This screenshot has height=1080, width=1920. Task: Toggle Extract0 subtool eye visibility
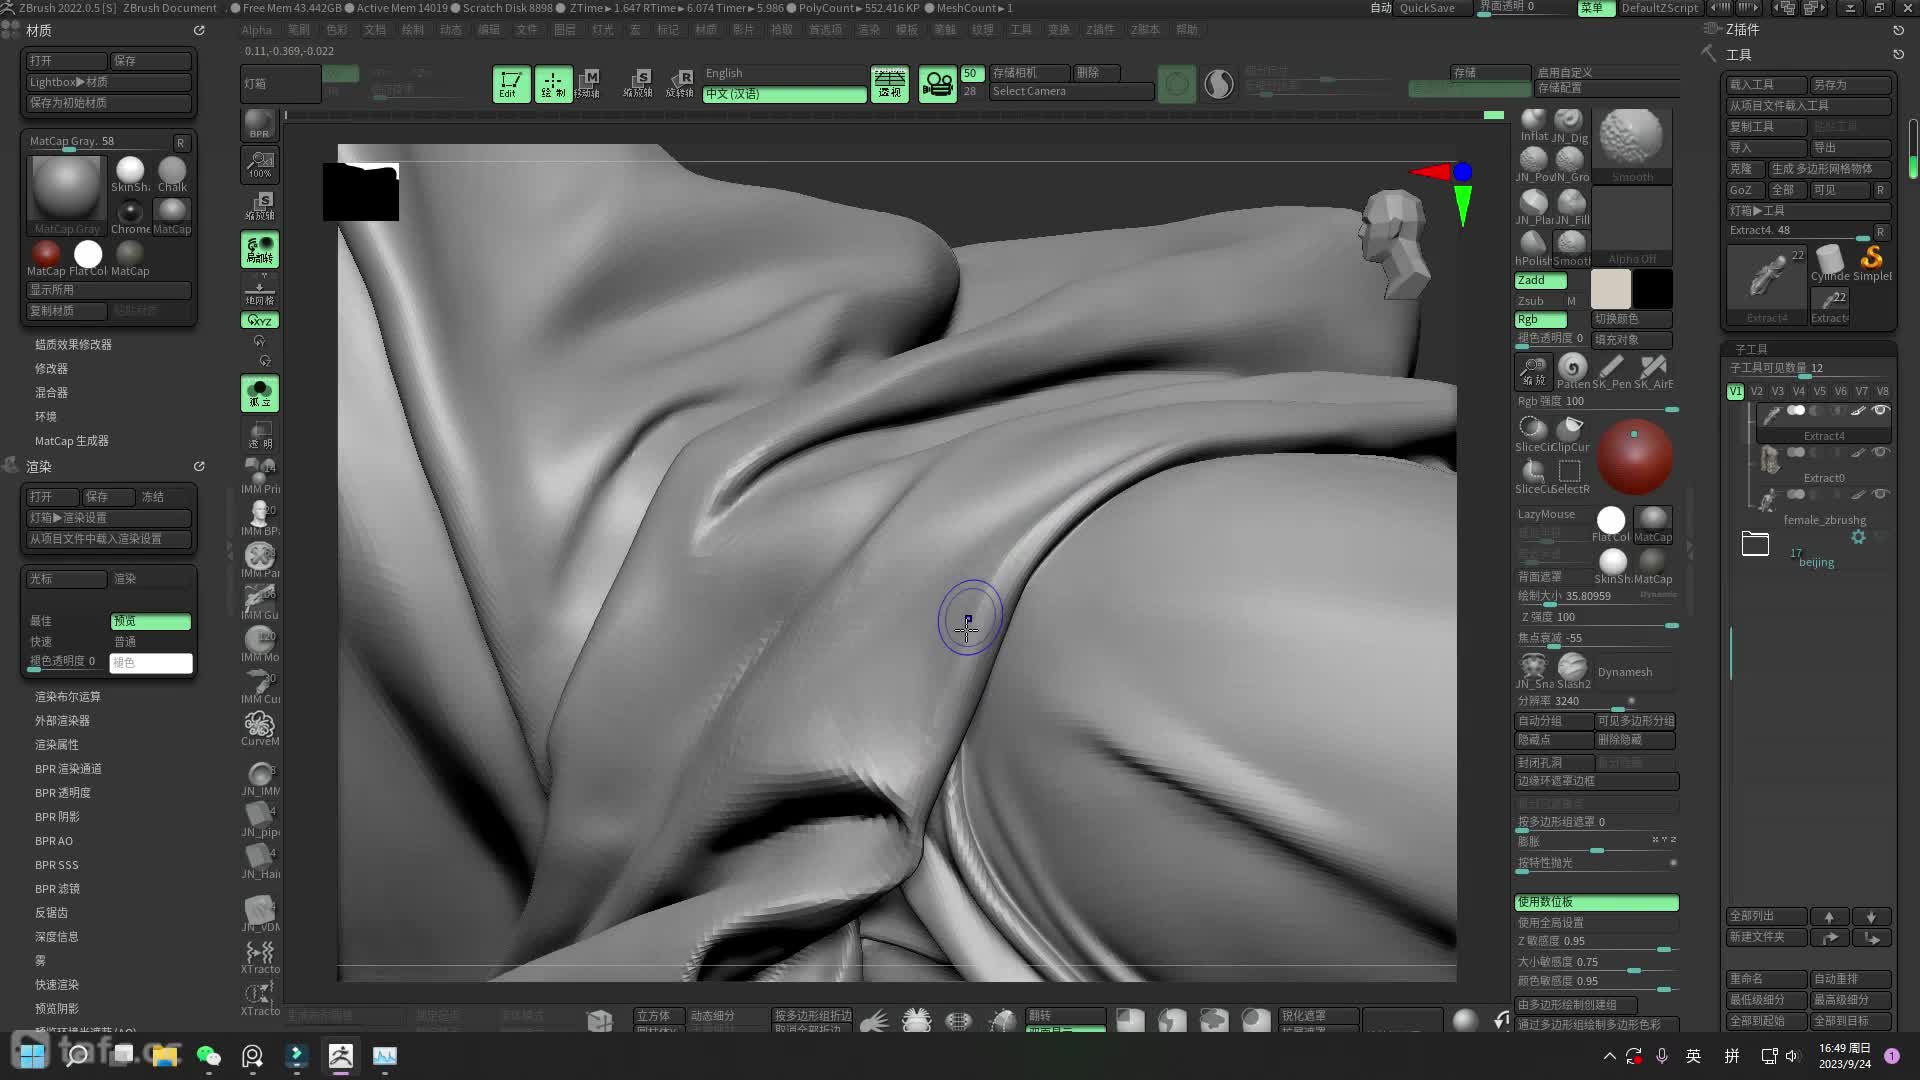1880,453
